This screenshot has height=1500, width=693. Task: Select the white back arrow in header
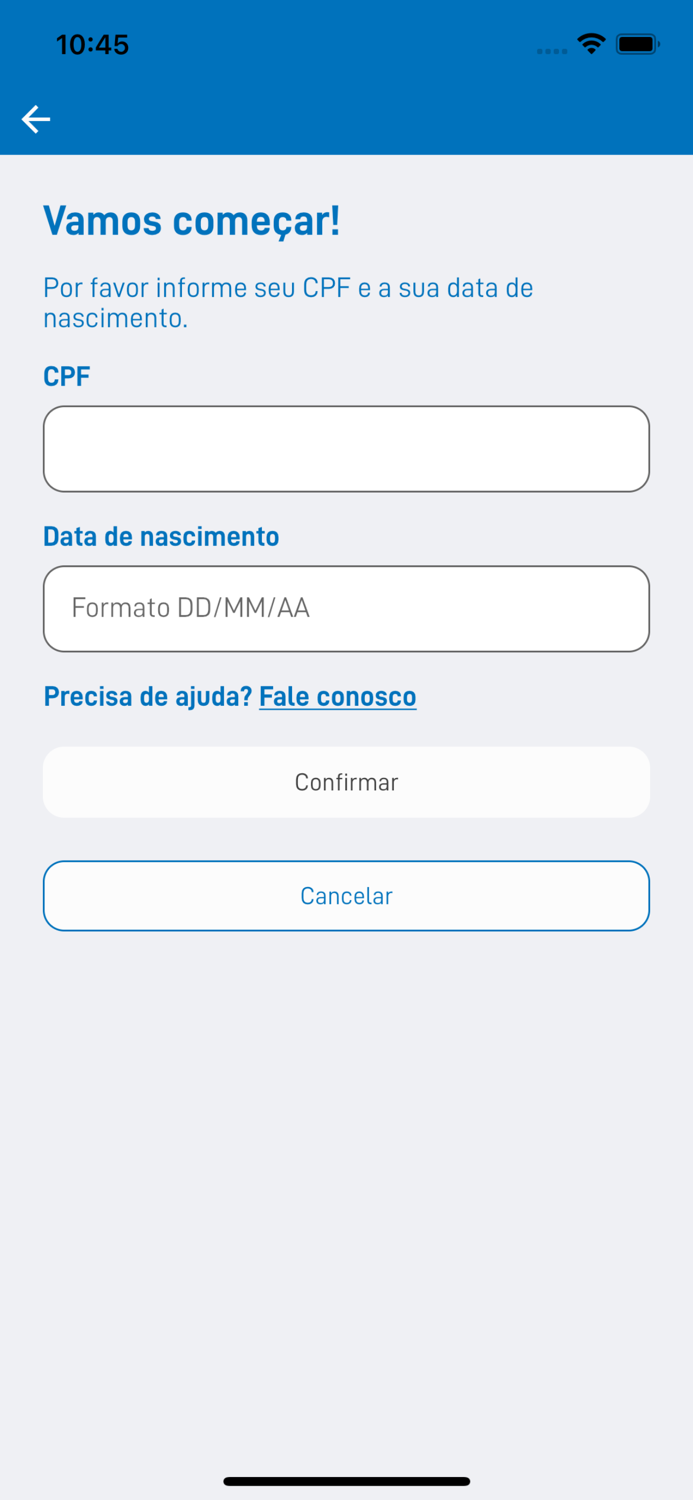(x=36, y=118)
